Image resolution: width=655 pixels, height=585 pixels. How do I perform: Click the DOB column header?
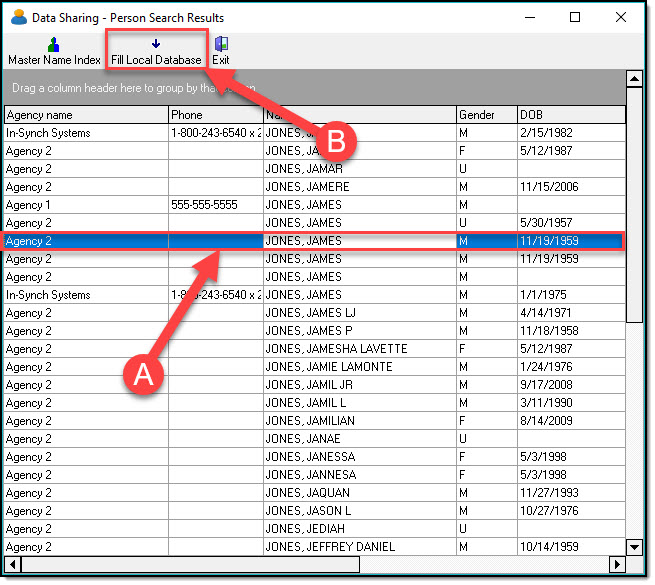570,115
